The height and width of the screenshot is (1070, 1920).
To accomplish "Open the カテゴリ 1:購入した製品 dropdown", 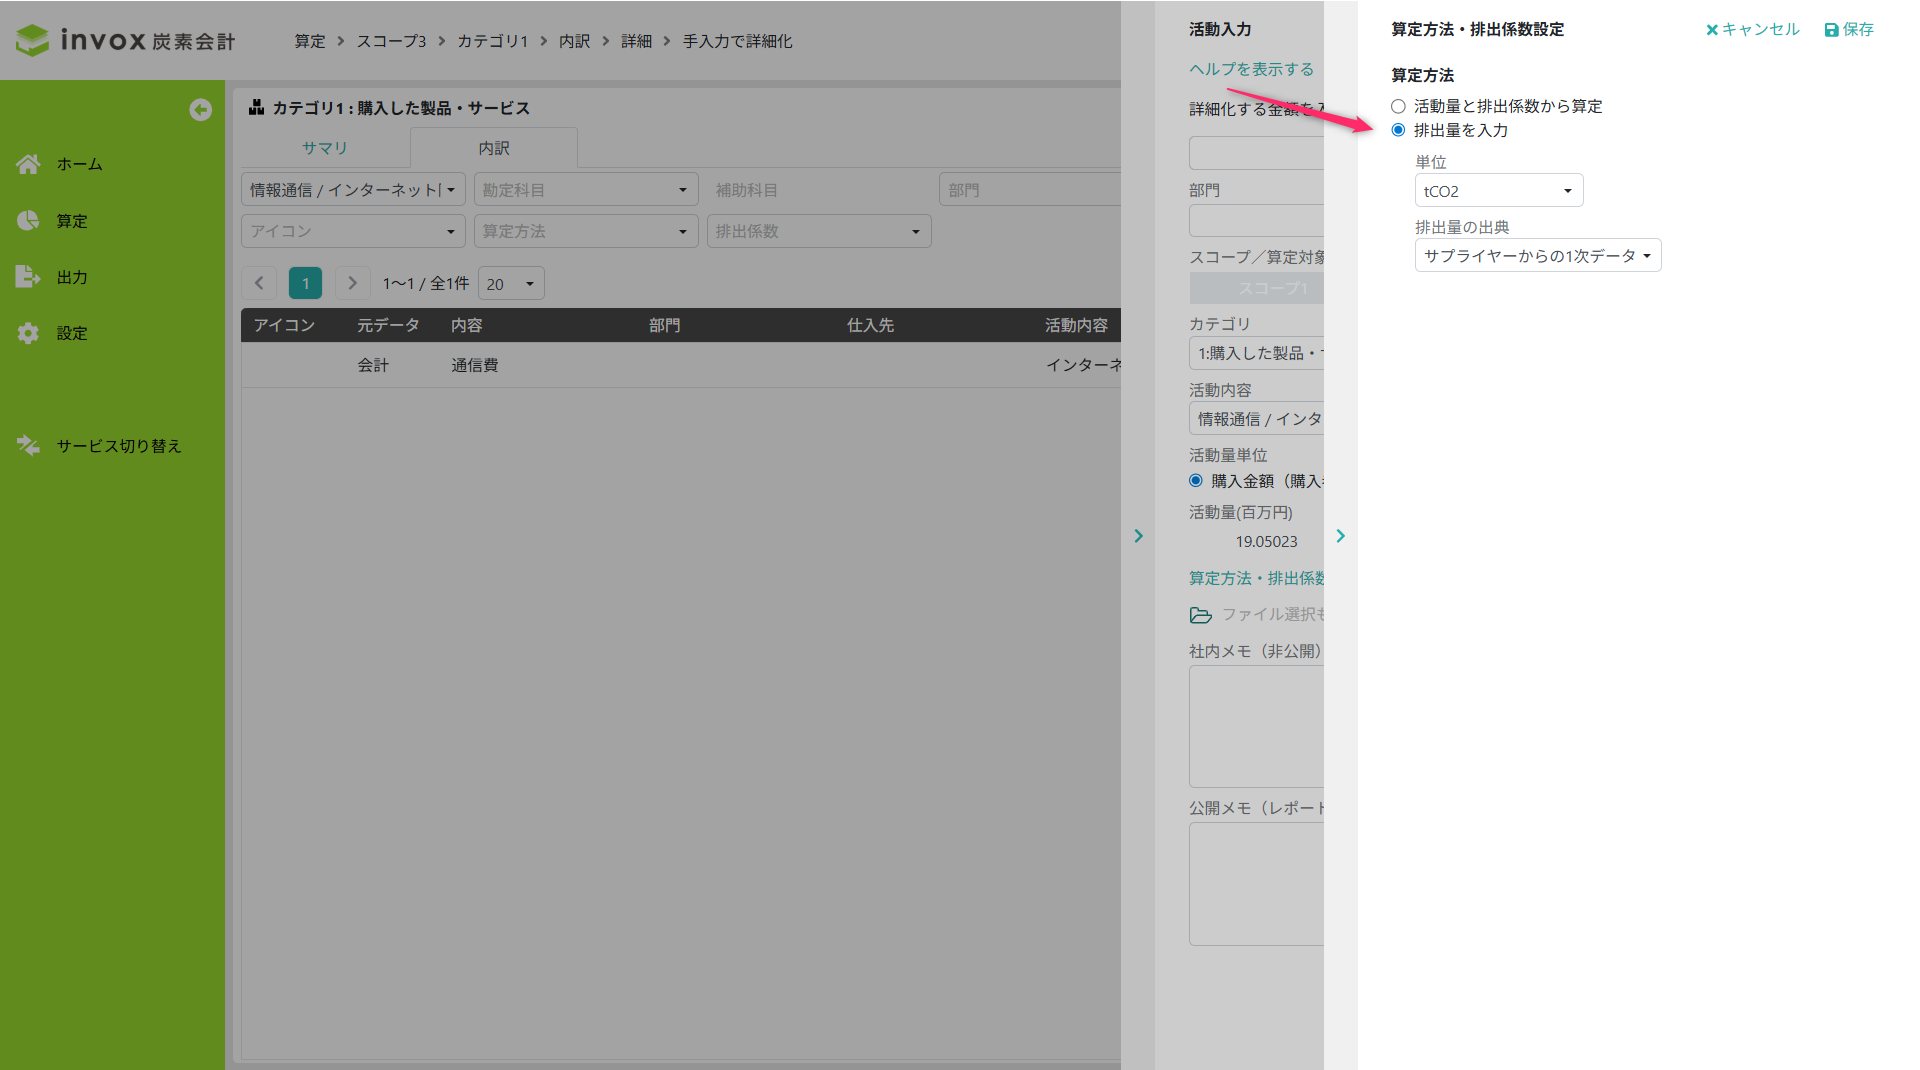I will pyautogui.click(x=1257, y=353).
